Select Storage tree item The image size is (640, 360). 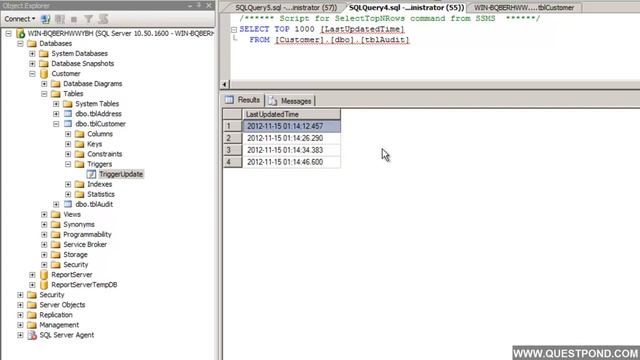pos(75,255)
